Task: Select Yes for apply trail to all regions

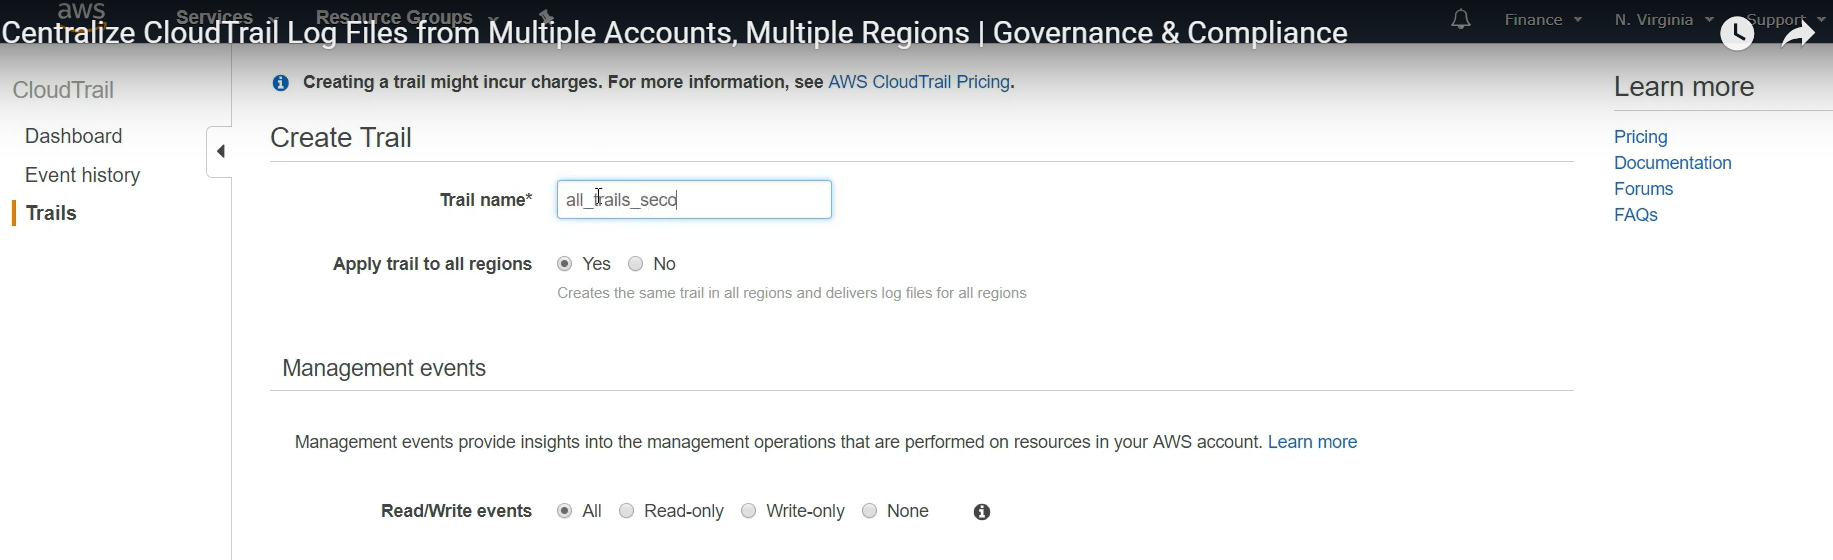Action: [x=565, y=264]
